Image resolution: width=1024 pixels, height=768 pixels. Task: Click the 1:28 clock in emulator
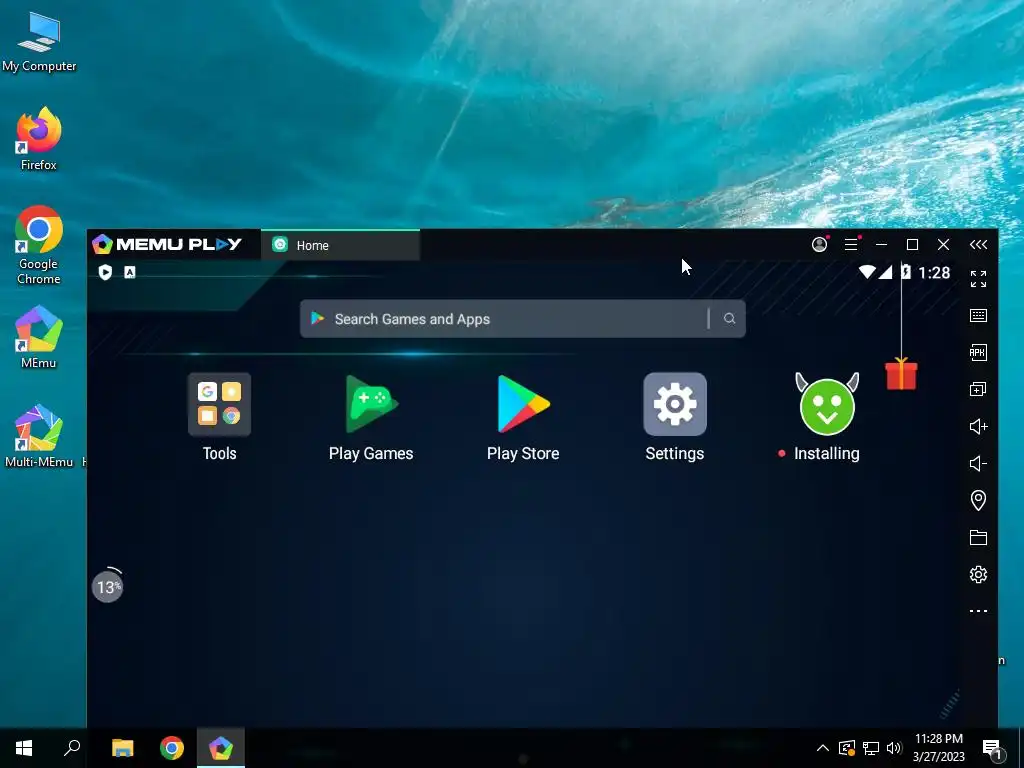(x=935, y=272)
